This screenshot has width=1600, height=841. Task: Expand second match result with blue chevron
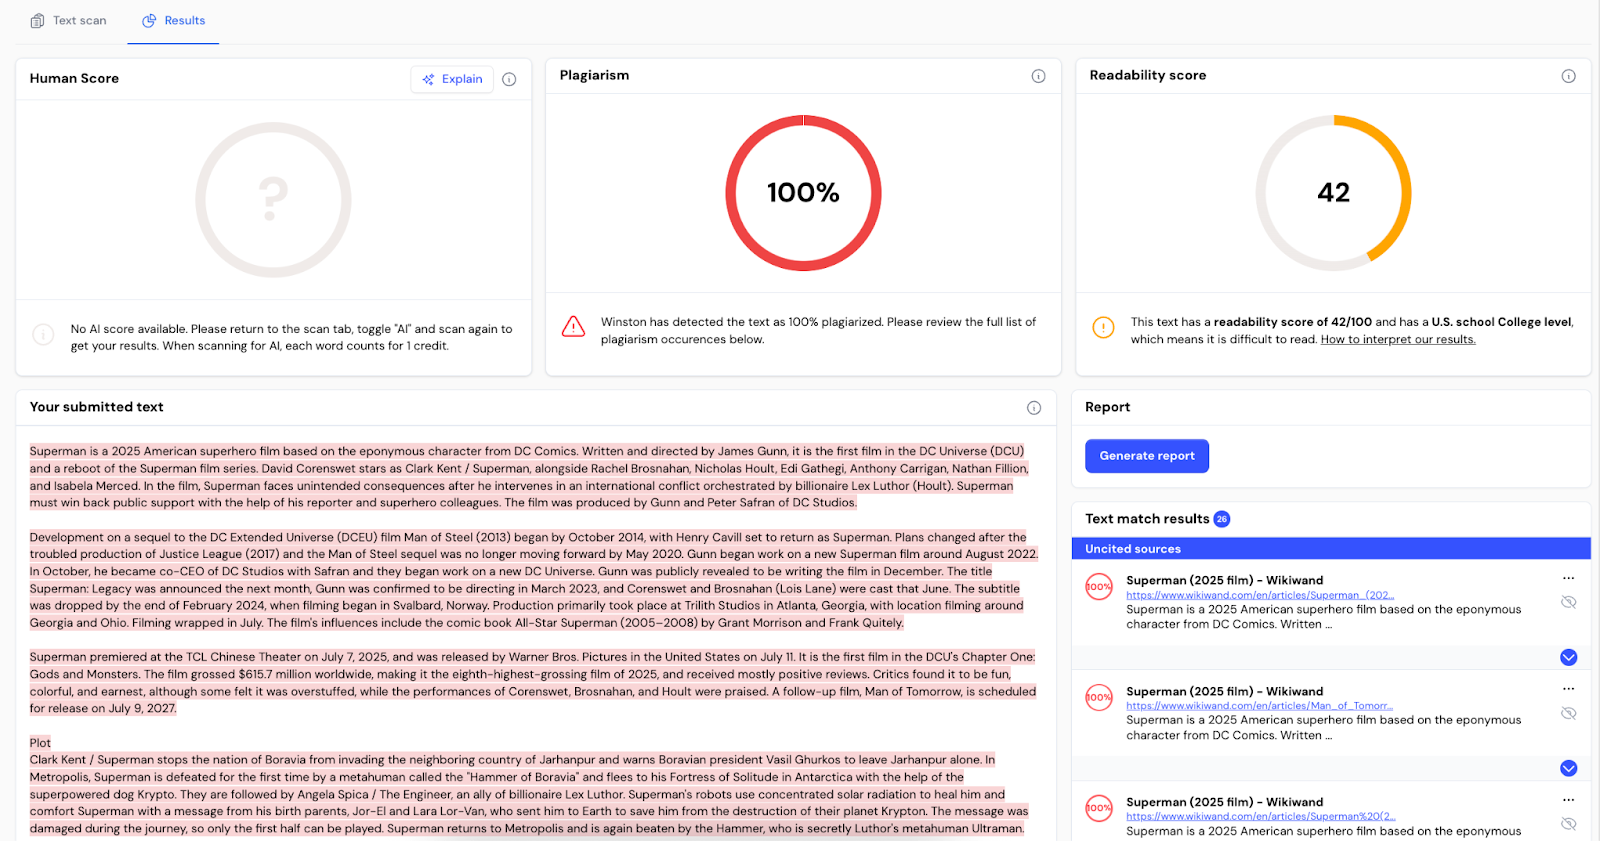tap(1568, 768)
